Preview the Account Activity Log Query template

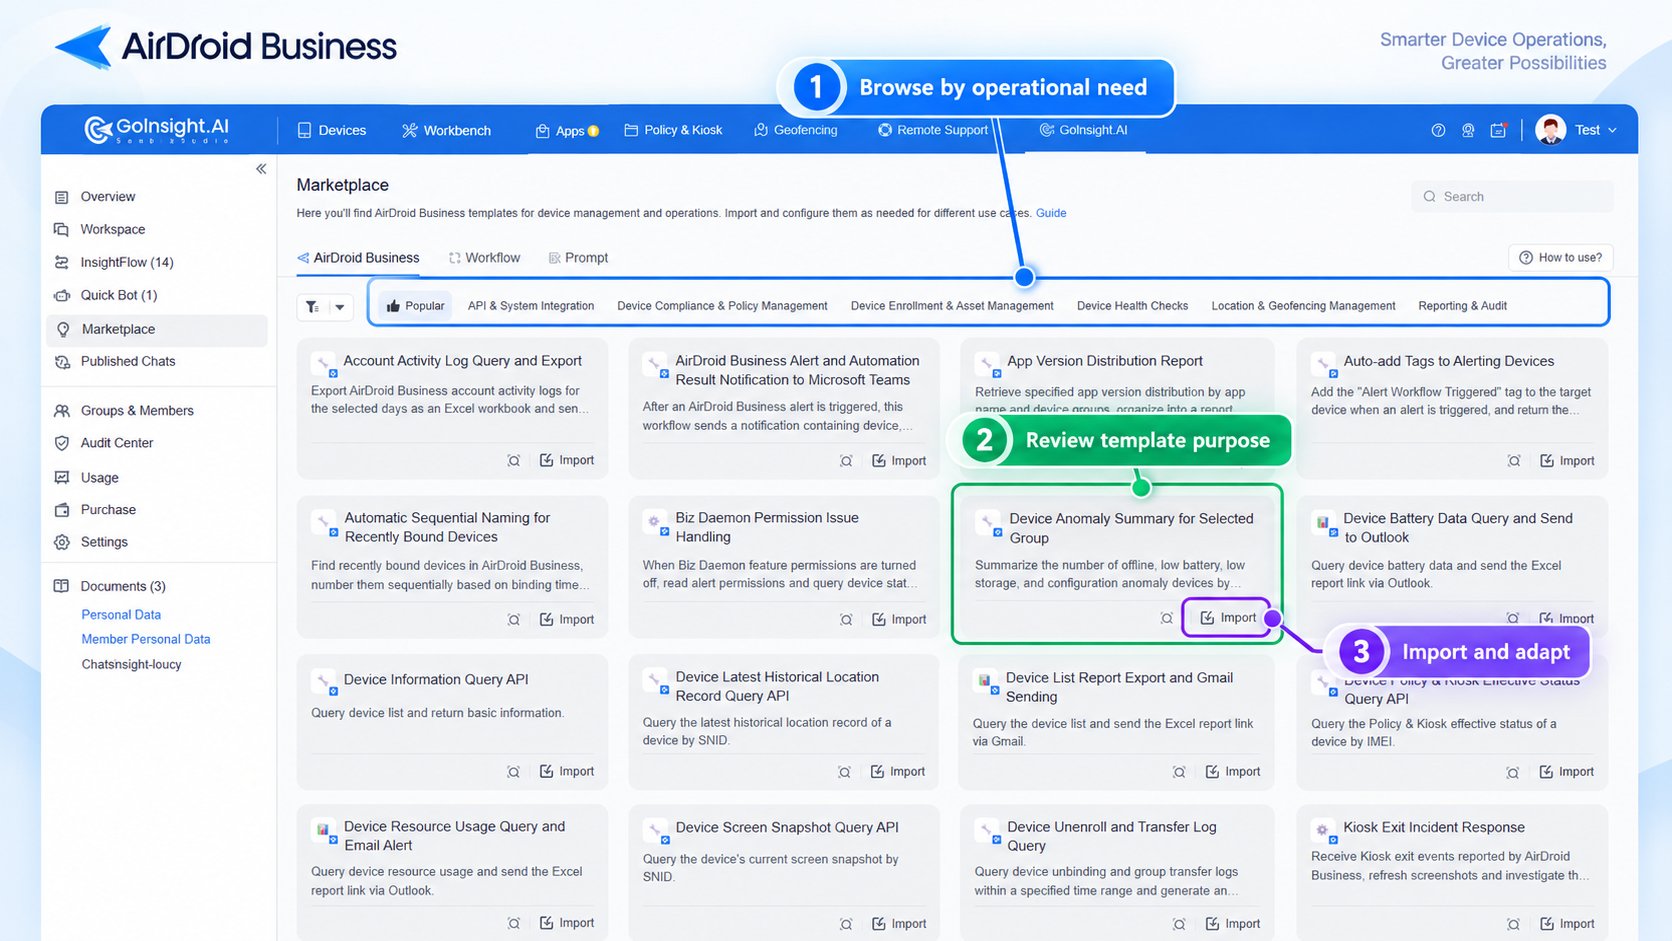[x=514, y=461]
